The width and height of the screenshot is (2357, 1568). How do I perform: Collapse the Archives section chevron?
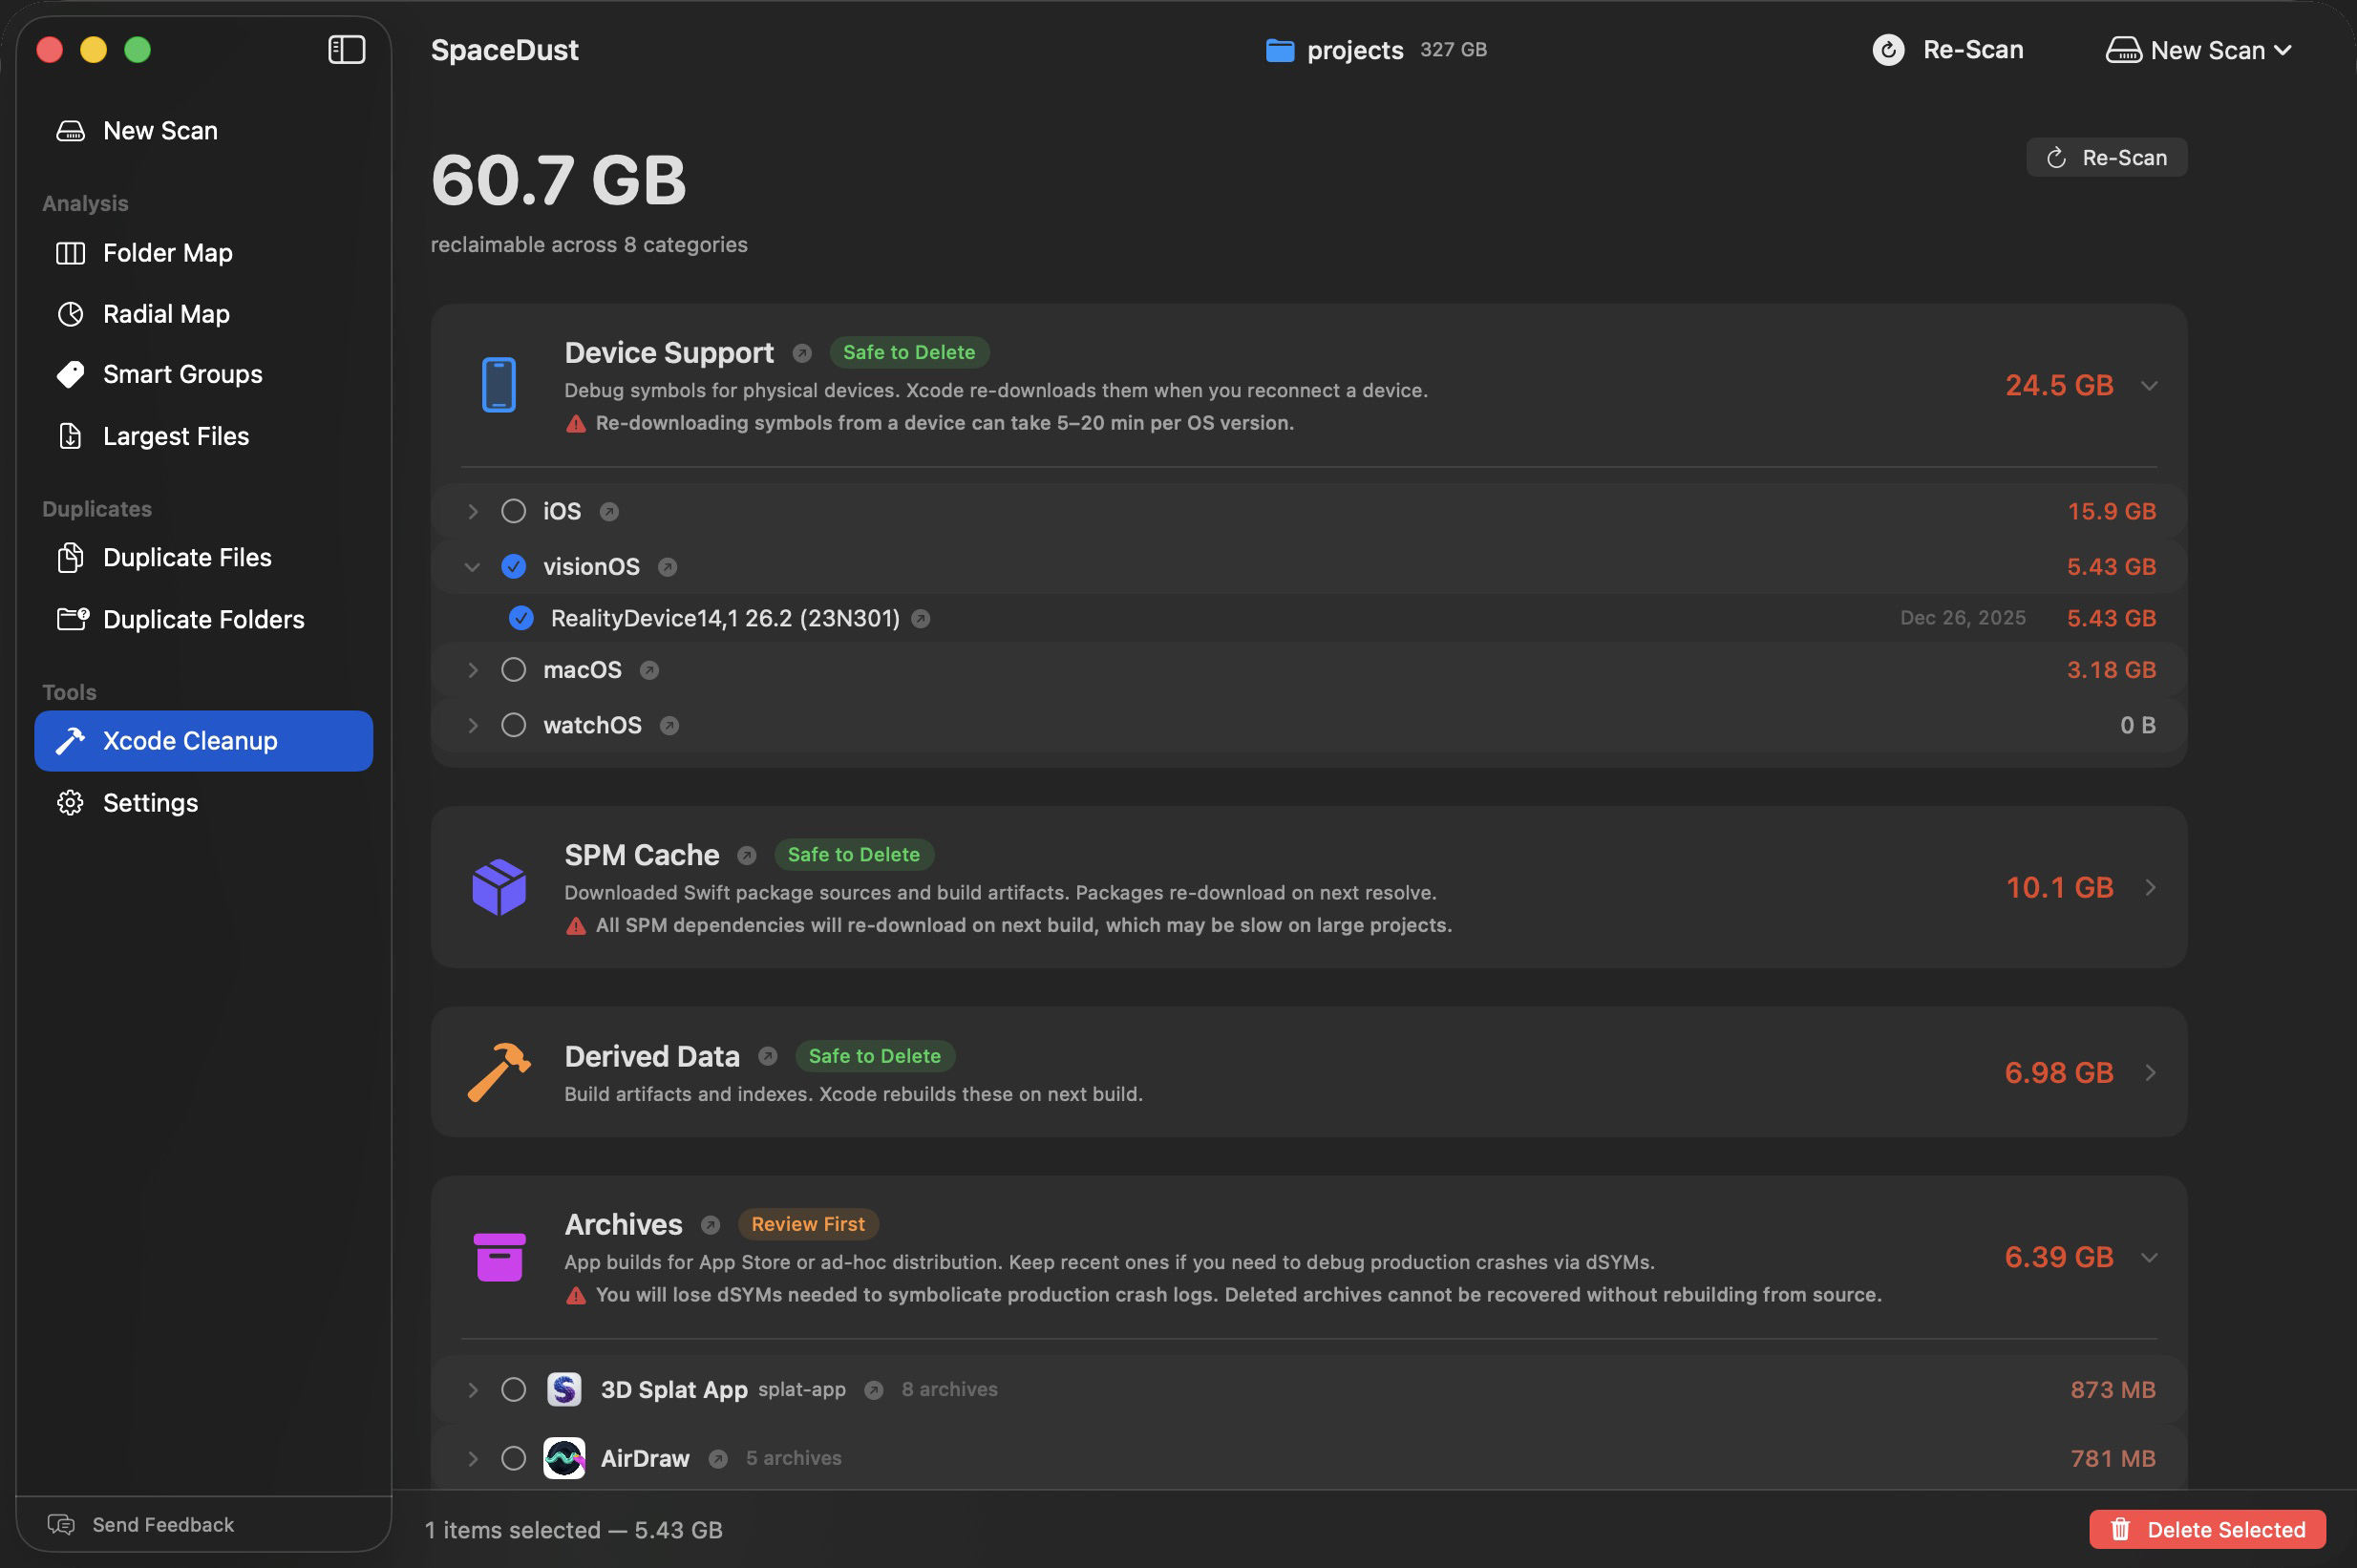pyautogui.click(x=2149, y=1258)
